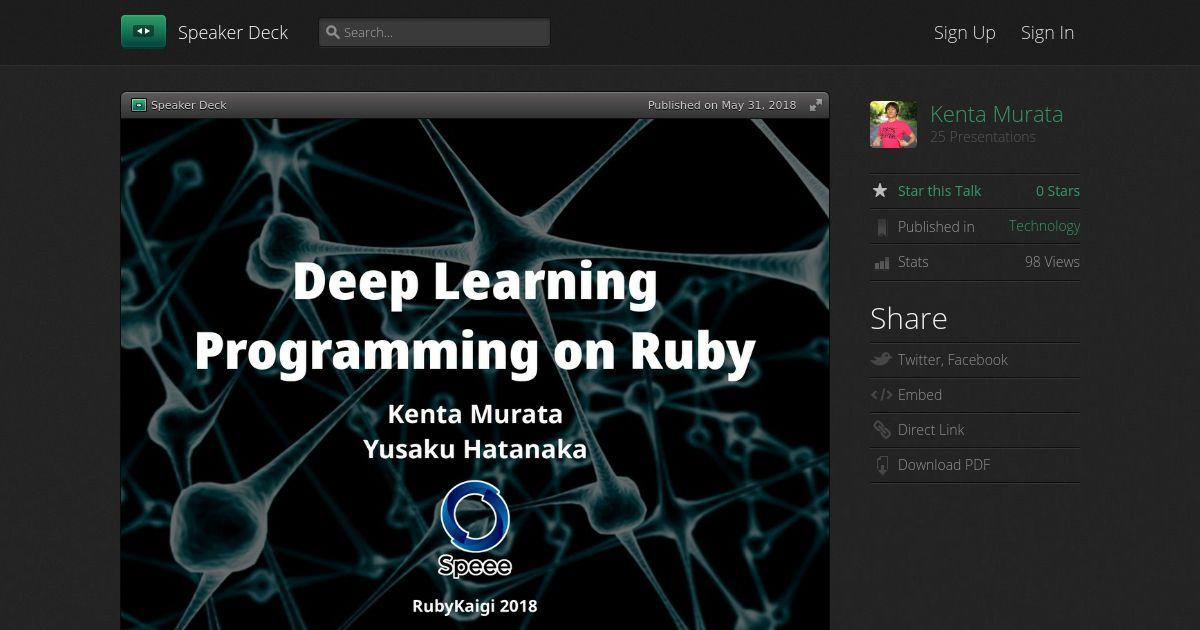Click the 'Share' heading
Image resolution: width=1200 pixels, height=630 pixels.
coord(909,318)
